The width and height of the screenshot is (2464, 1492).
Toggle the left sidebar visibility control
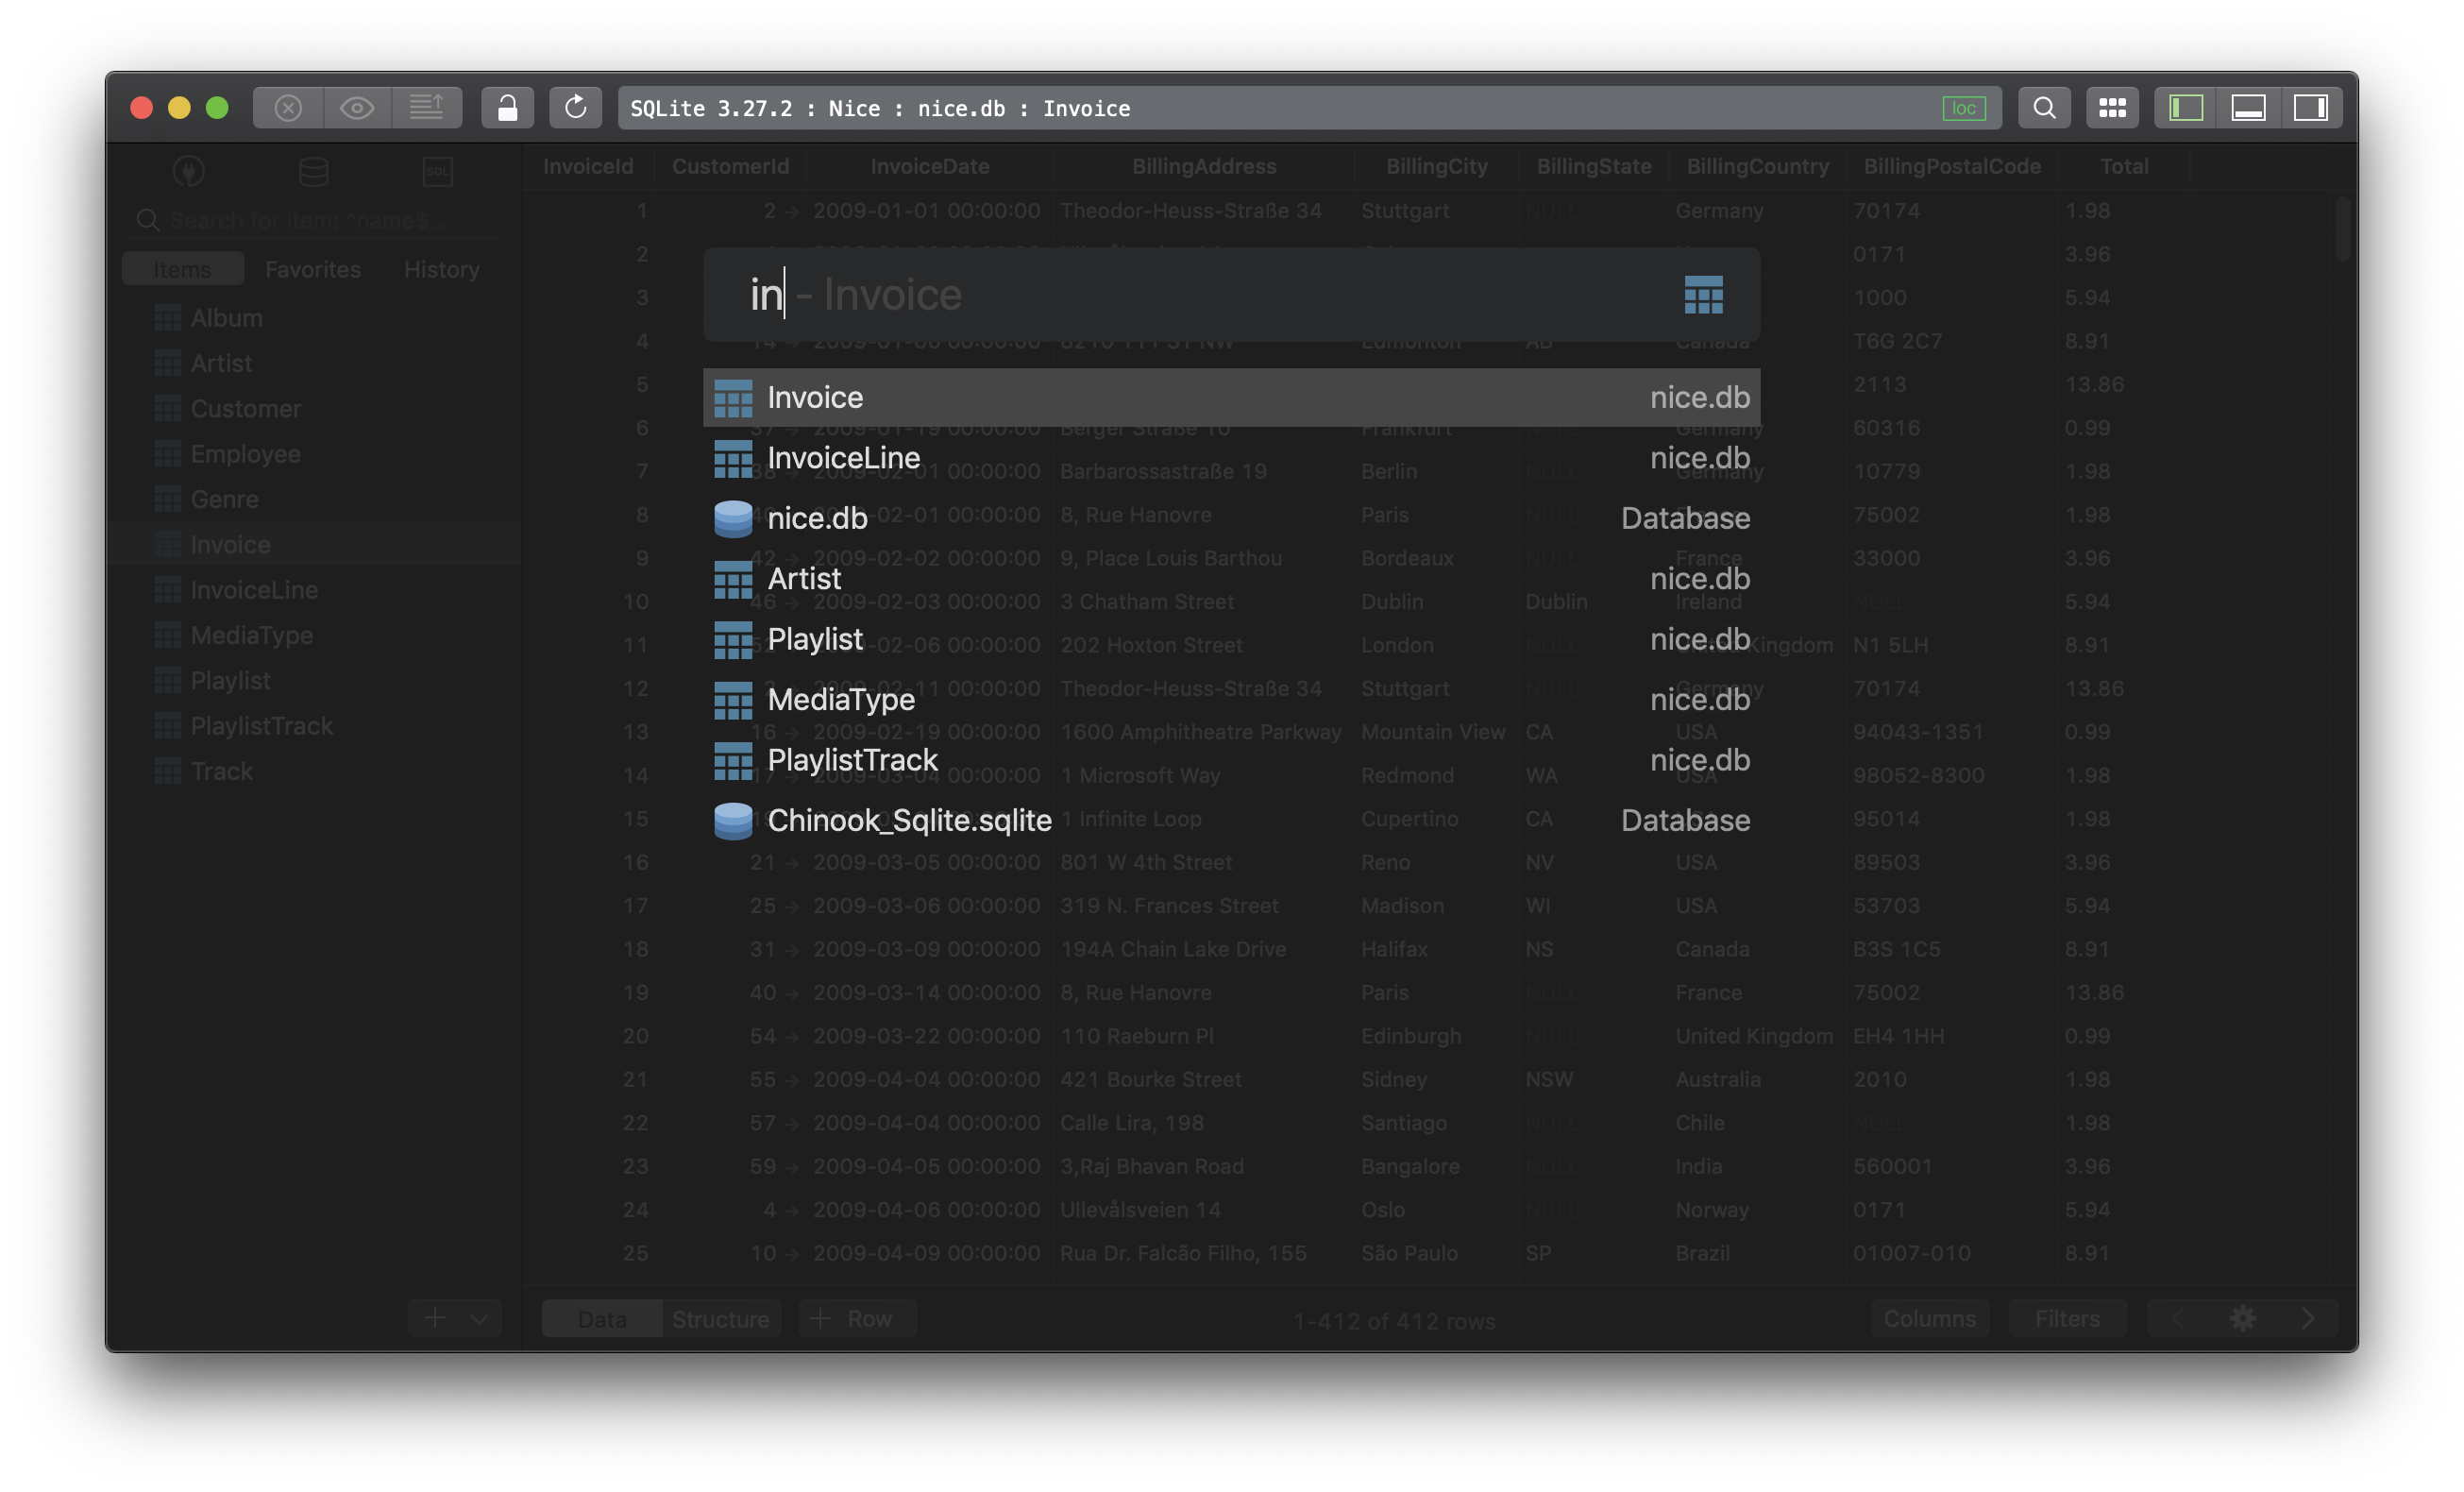2185,108
